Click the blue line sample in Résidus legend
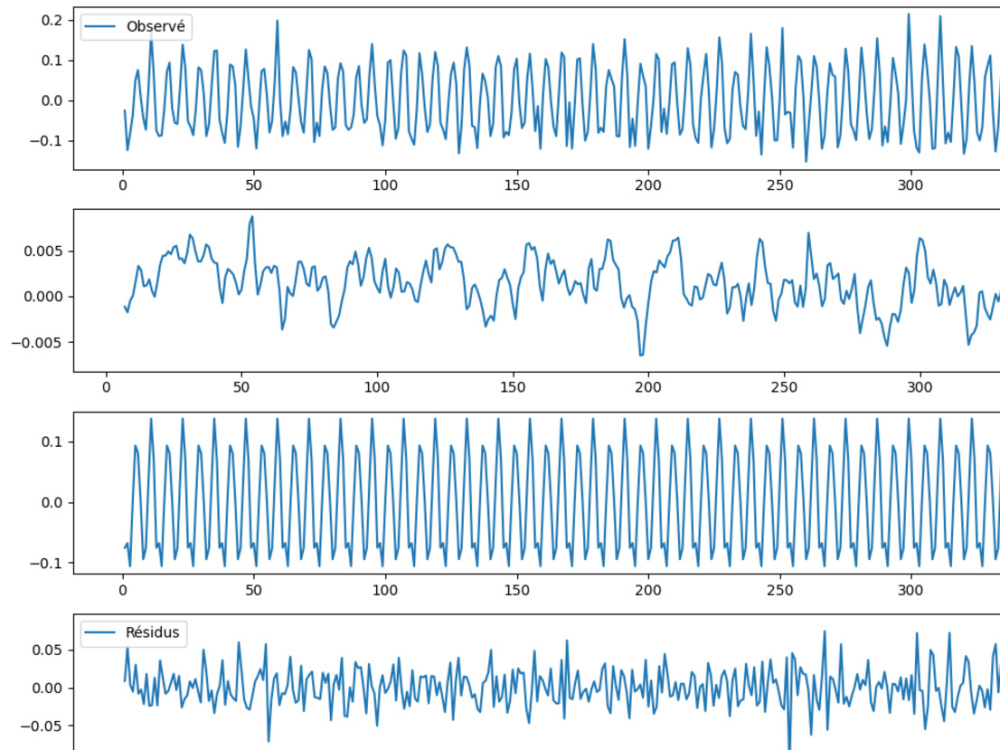The height and width of the screenshot is (750, 1000). [x=100, y=632]
